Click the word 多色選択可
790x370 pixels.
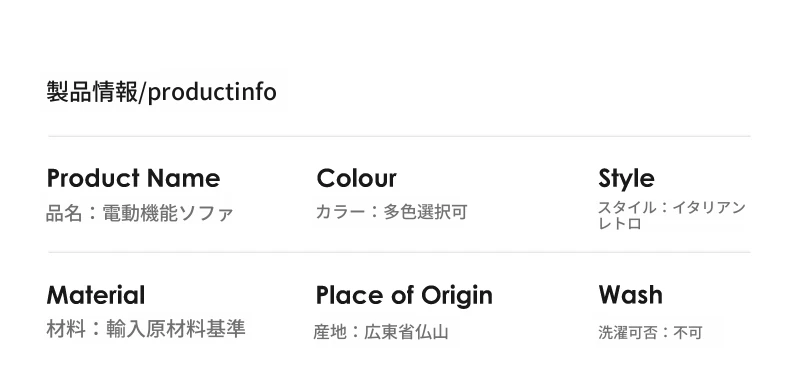pos(425,212)
